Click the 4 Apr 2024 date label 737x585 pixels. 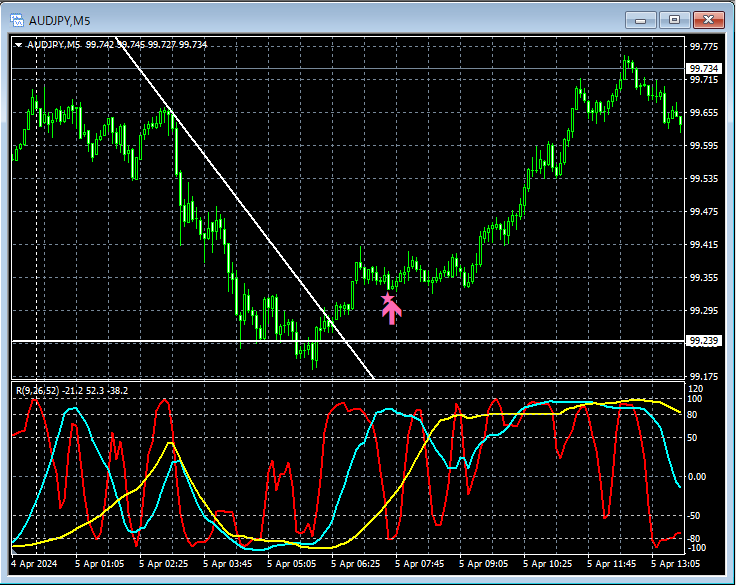click(x=34, y=563)
